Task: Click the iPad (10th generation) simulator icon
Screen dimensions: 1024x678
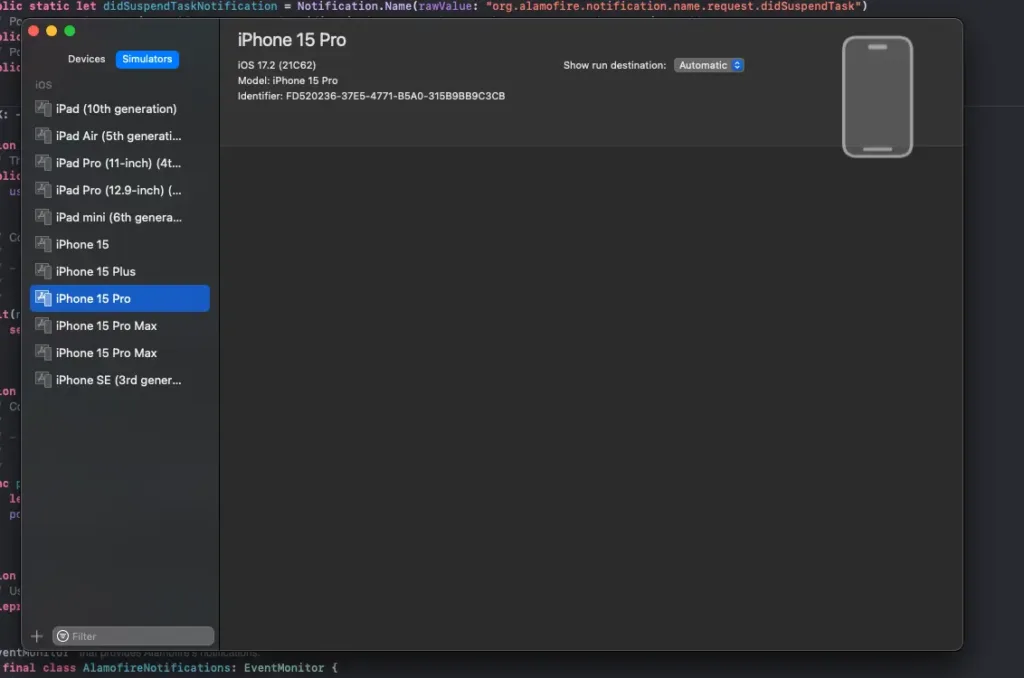Action: click(x=43, y=108)
